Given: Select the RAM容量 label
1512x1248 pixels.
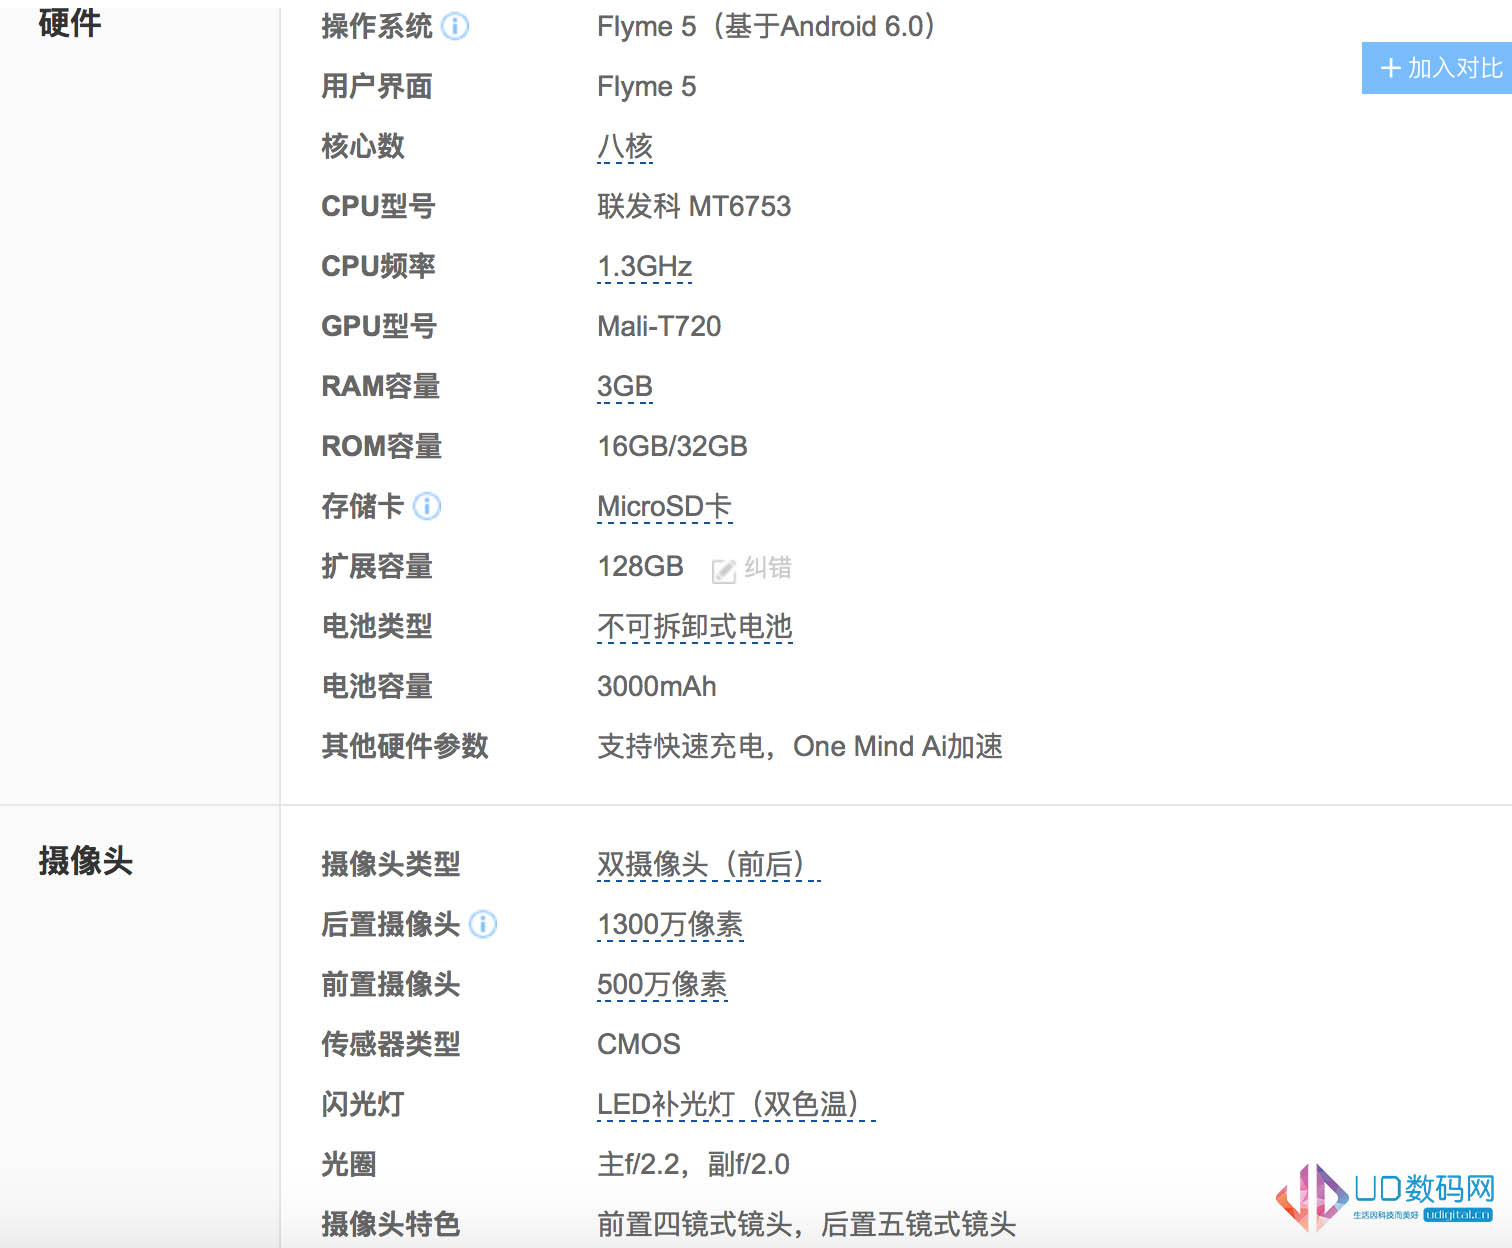Looking at the screenshot, I should coord(381,386).
